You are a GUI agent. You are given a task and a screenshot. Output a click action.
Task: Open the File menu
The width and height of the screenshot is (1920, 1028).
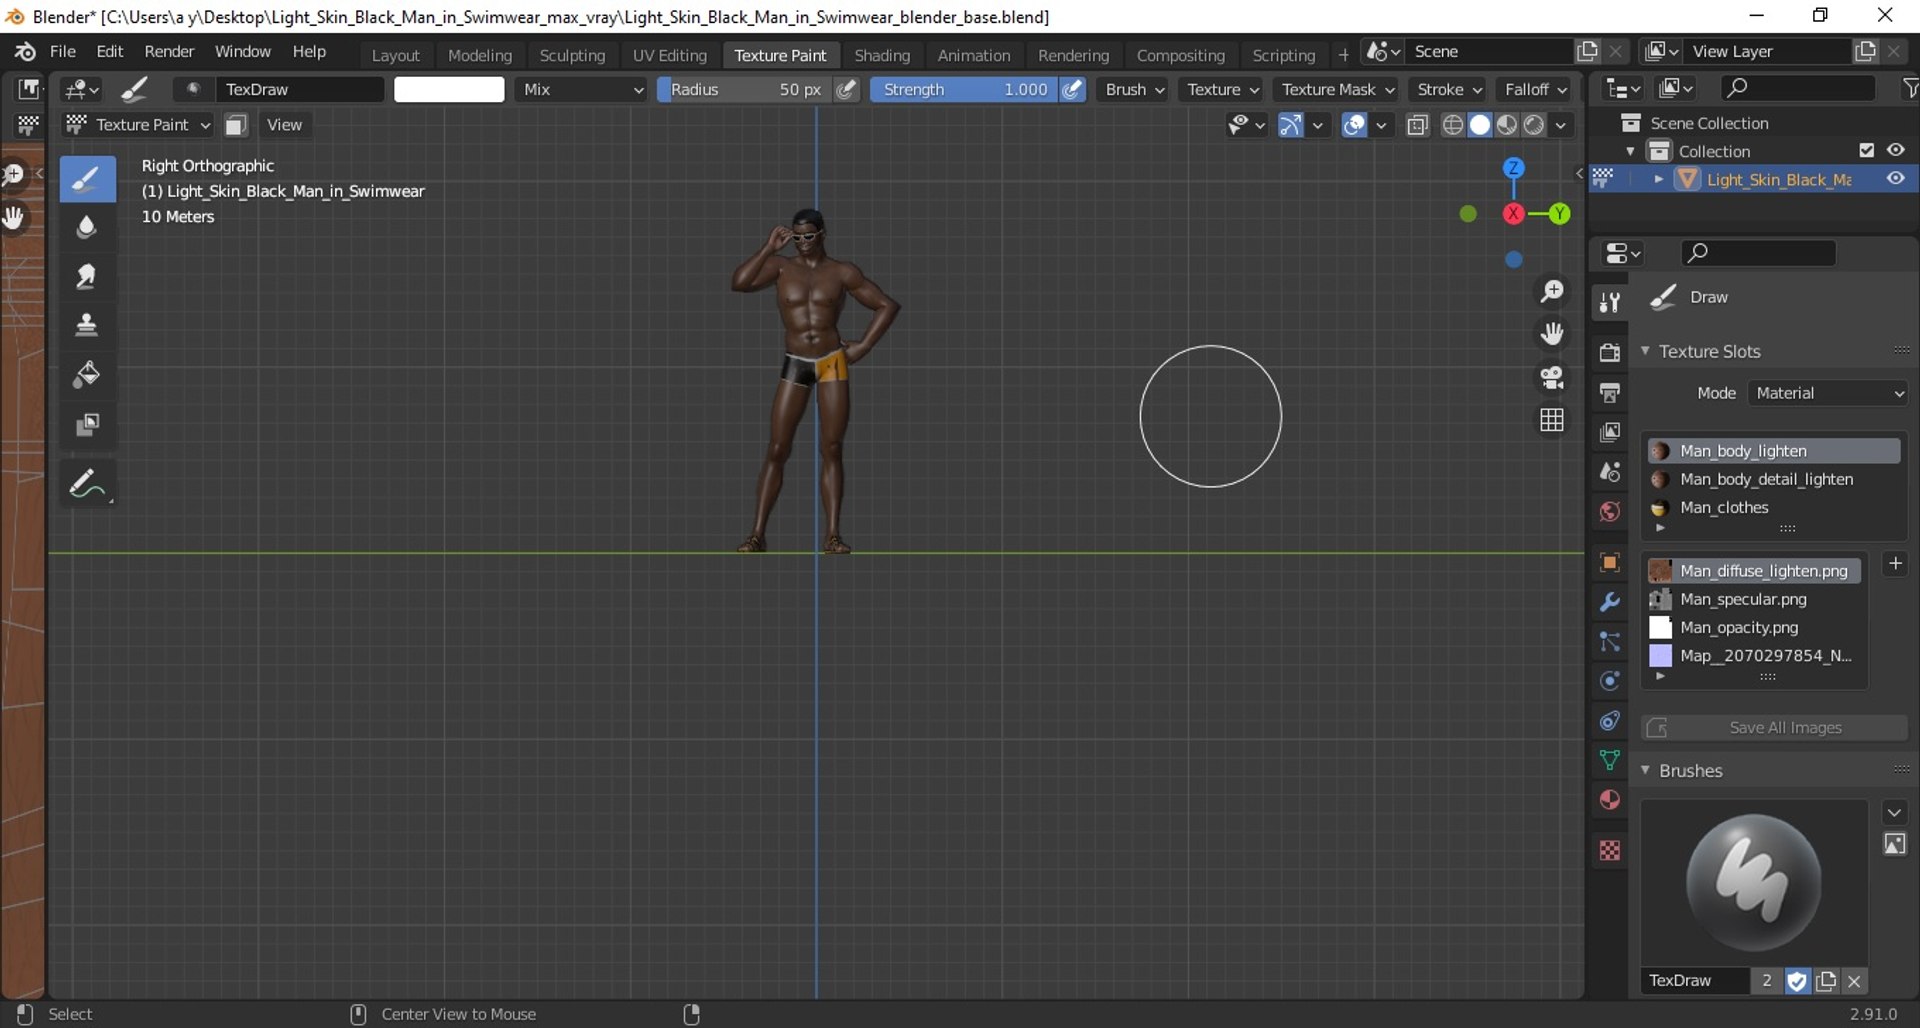click(62, 52)
